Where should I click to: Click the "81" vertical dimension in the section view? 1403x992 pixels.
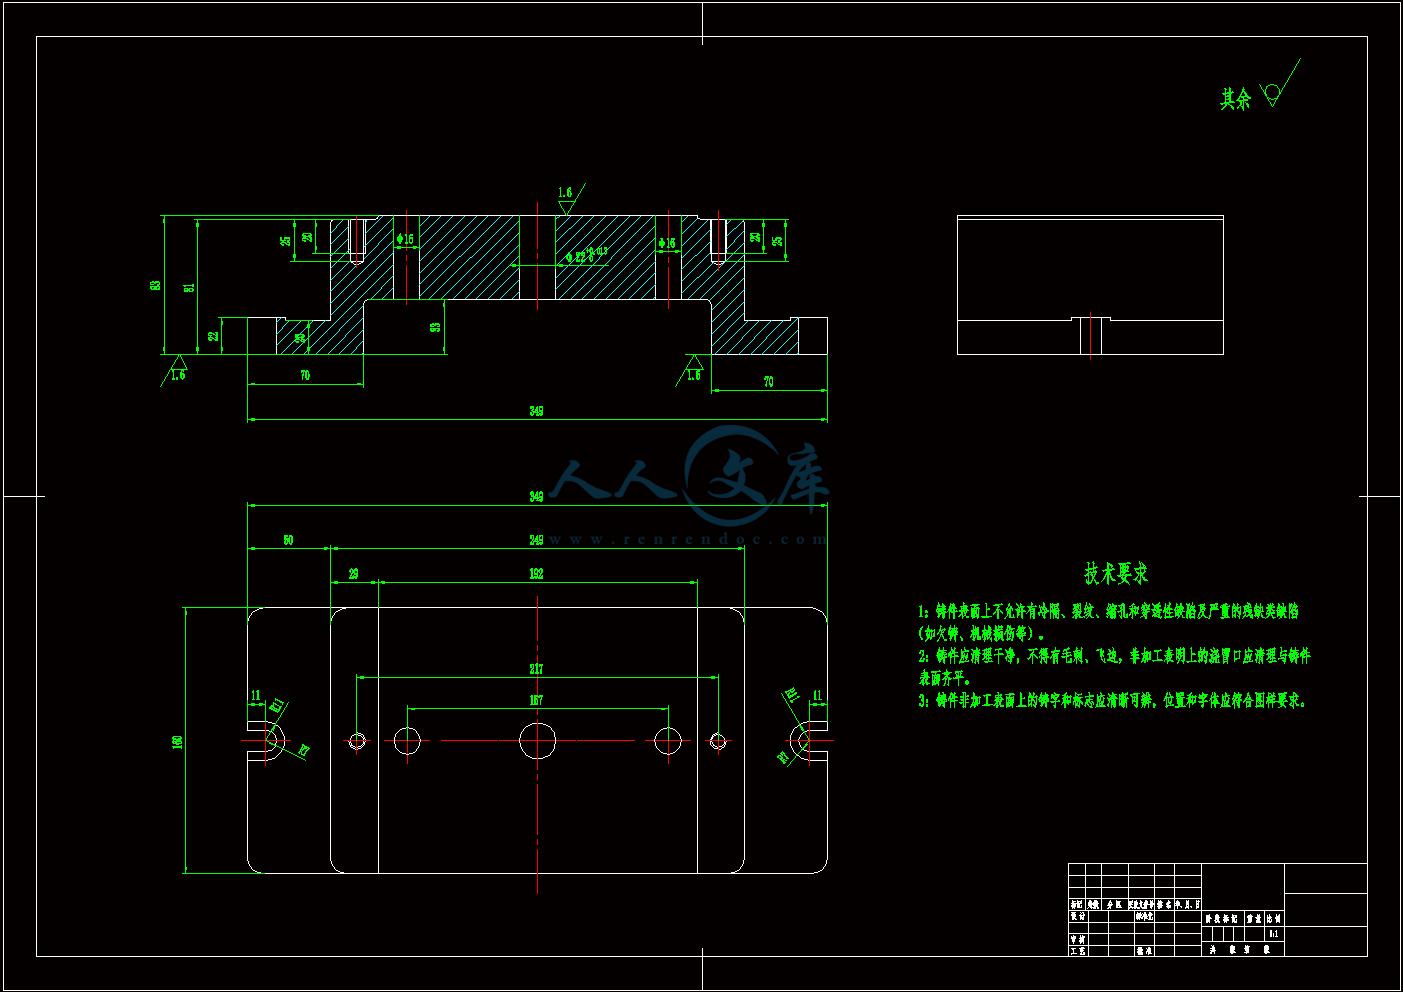point(189,287)
